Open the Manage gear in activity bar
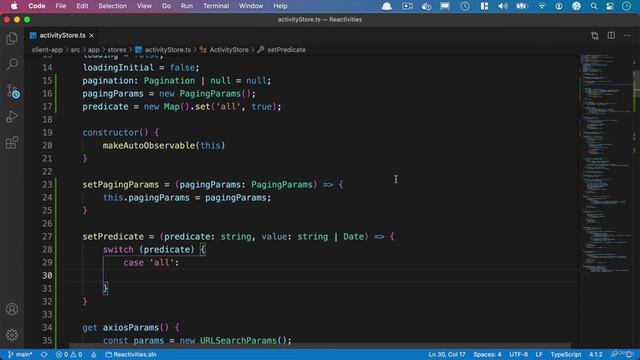 click(12, 335)
